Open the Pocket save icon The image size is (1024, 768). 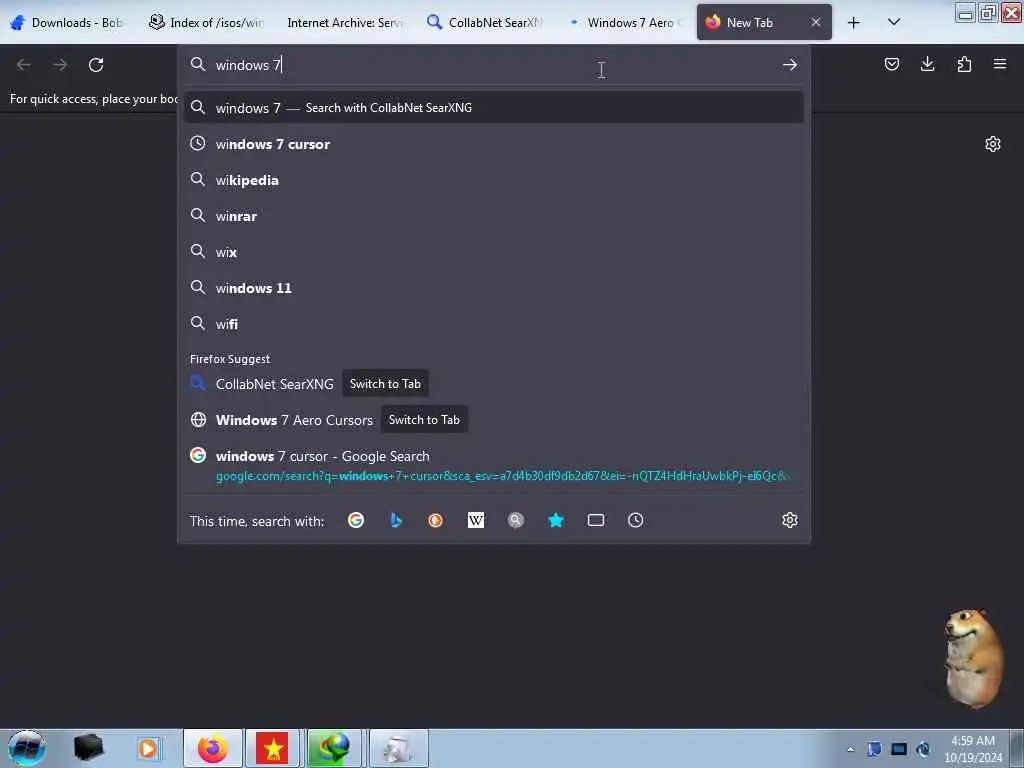(892, 65)
